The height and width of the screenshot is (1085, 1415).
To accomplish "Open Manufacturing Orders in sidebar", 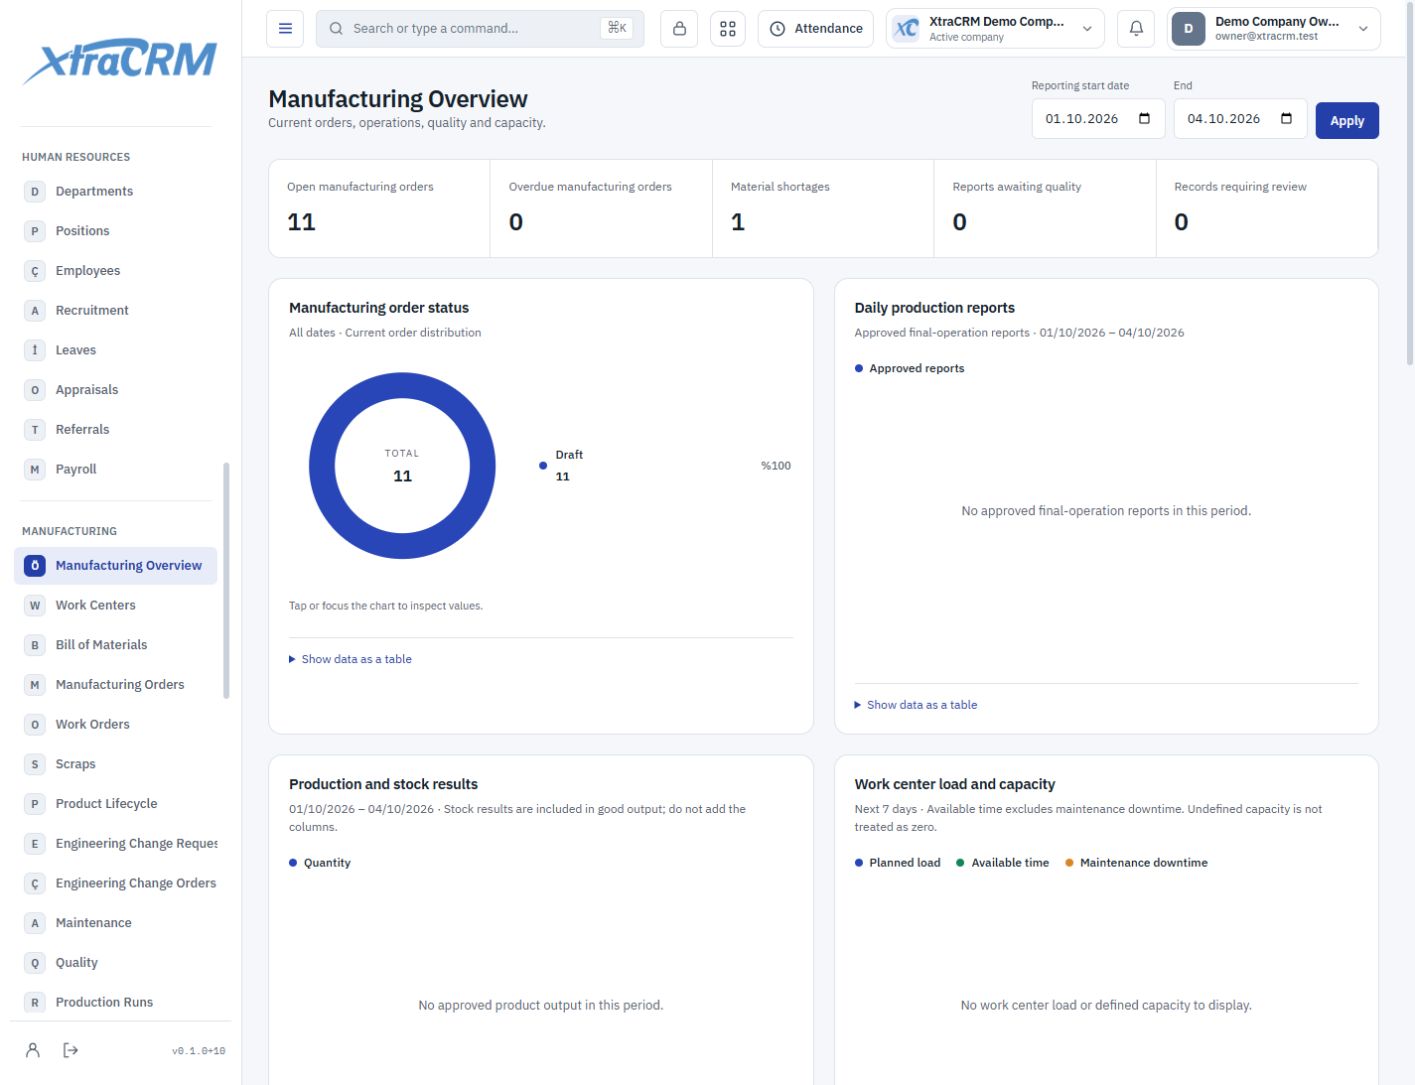I will pos(116,685).
